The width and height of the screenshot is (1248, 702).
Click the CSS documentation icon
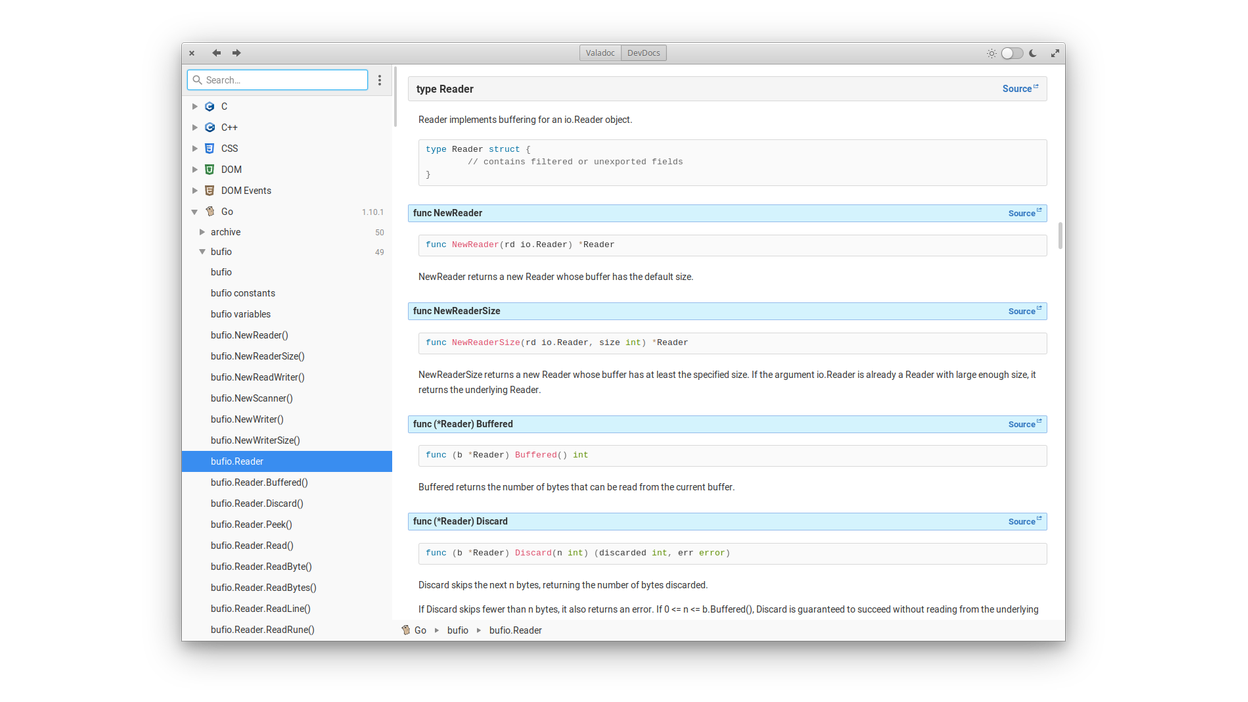pos(210,148)
